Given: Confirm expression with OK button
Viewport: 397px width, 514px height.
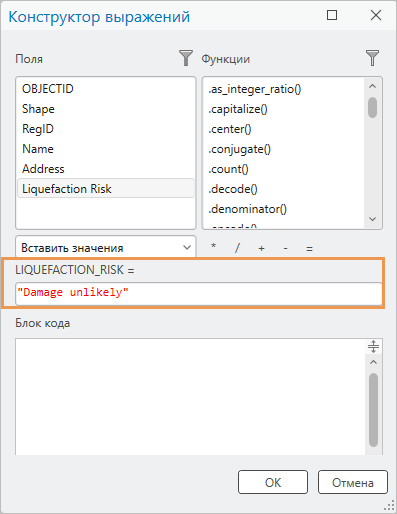Looking at the screenshot, I should (x=273, y=482).
